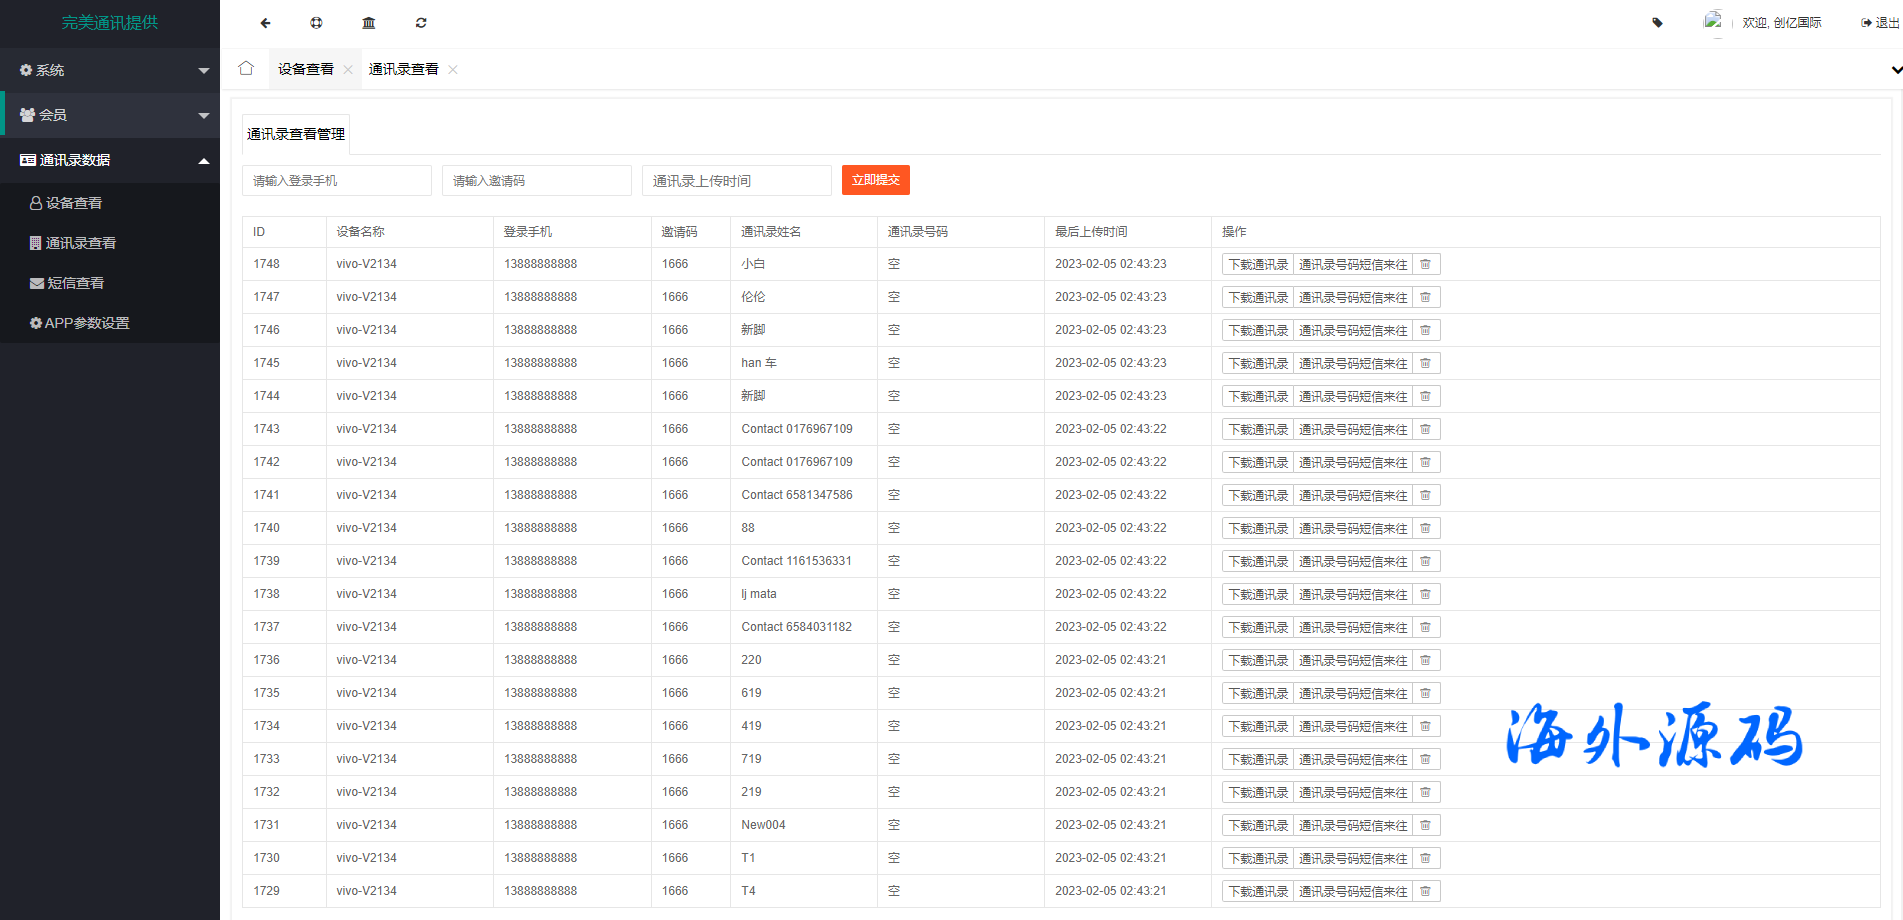This screenshot has height=920, width=1903.
Task: Click the orange 立即提交 button
Action: click(875, 180)
